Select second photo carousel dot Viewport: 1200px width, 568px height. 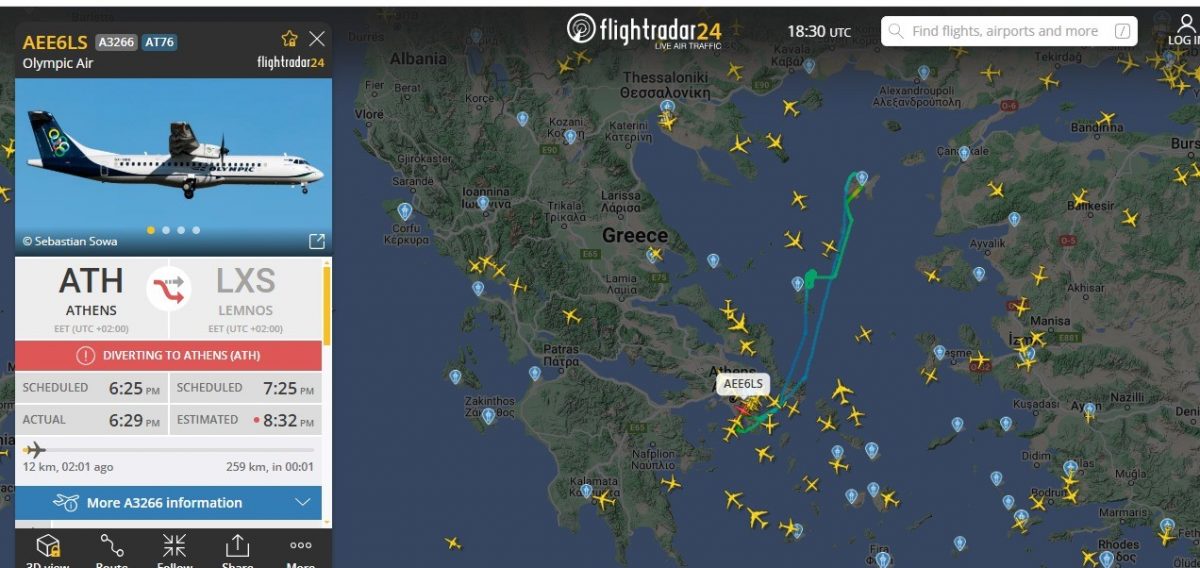point(166,230)
